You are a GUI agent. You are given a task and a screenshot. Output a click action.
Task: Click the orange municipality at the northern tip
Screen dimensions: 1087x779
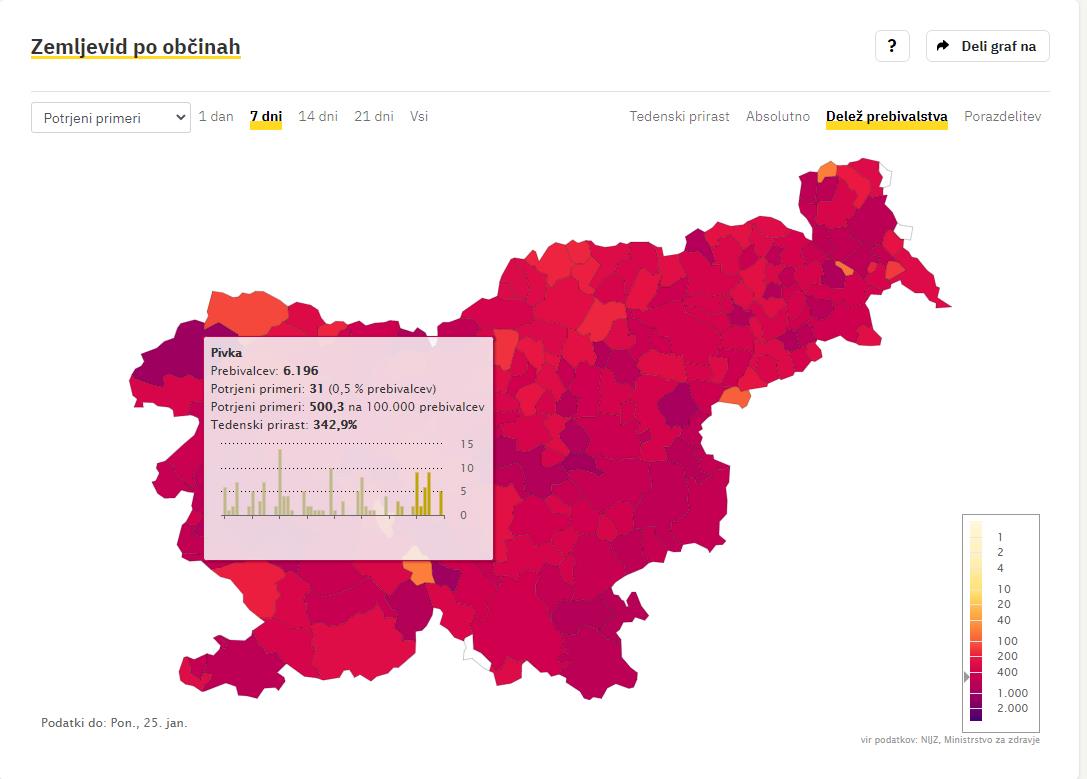827,172
